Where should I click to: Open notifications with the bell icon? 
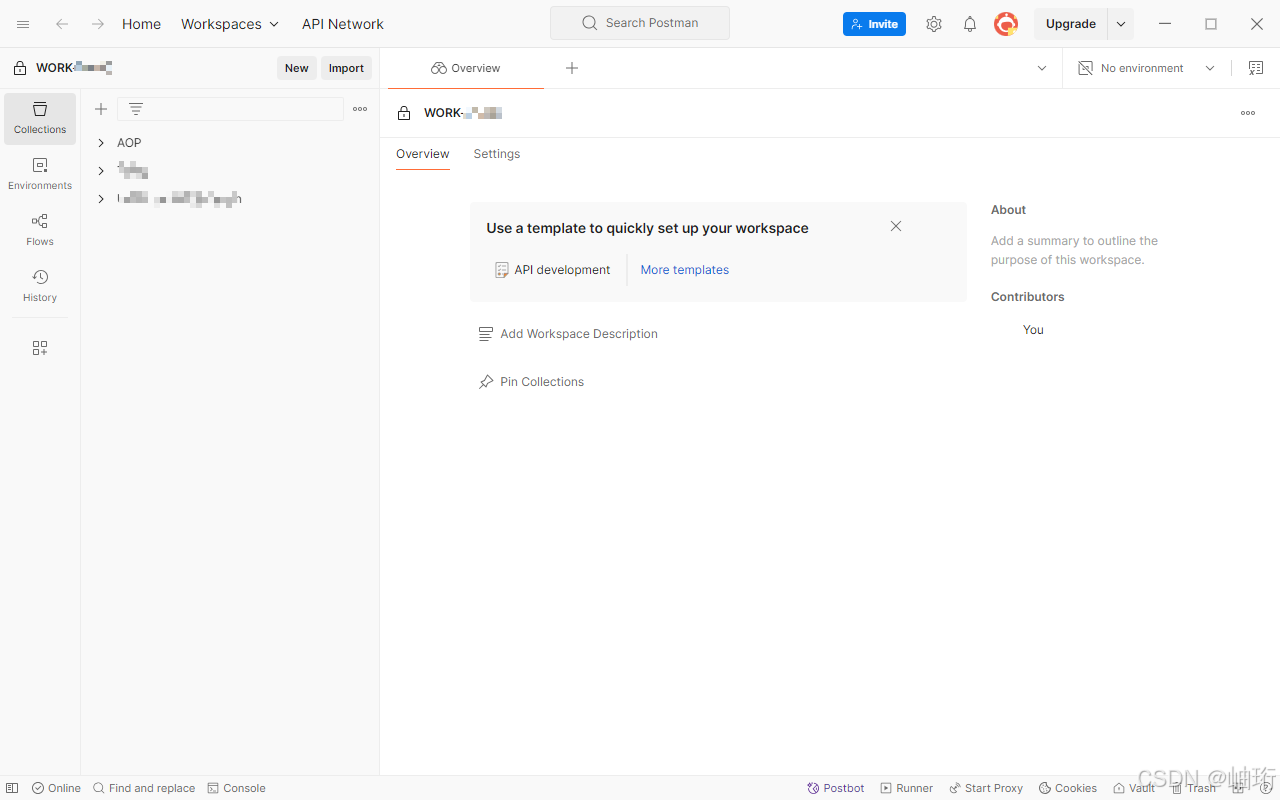click(x=970, y=24)
